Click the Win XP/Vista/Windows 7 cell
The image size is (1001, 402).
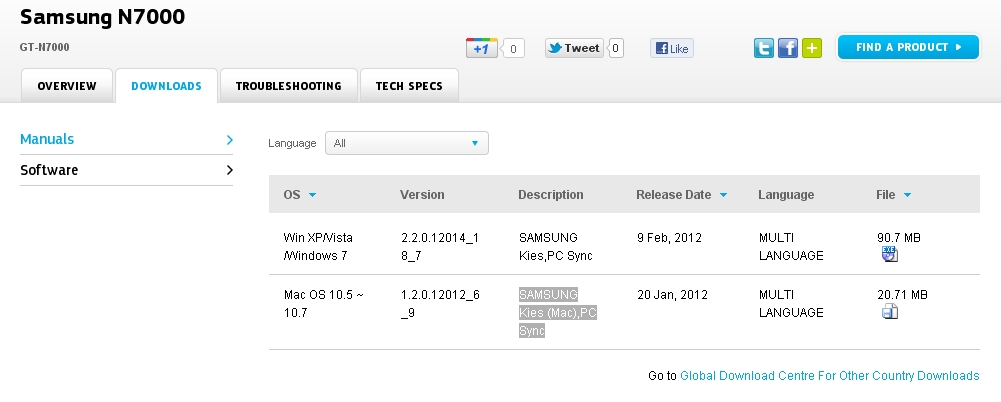(x=318, y=246)
